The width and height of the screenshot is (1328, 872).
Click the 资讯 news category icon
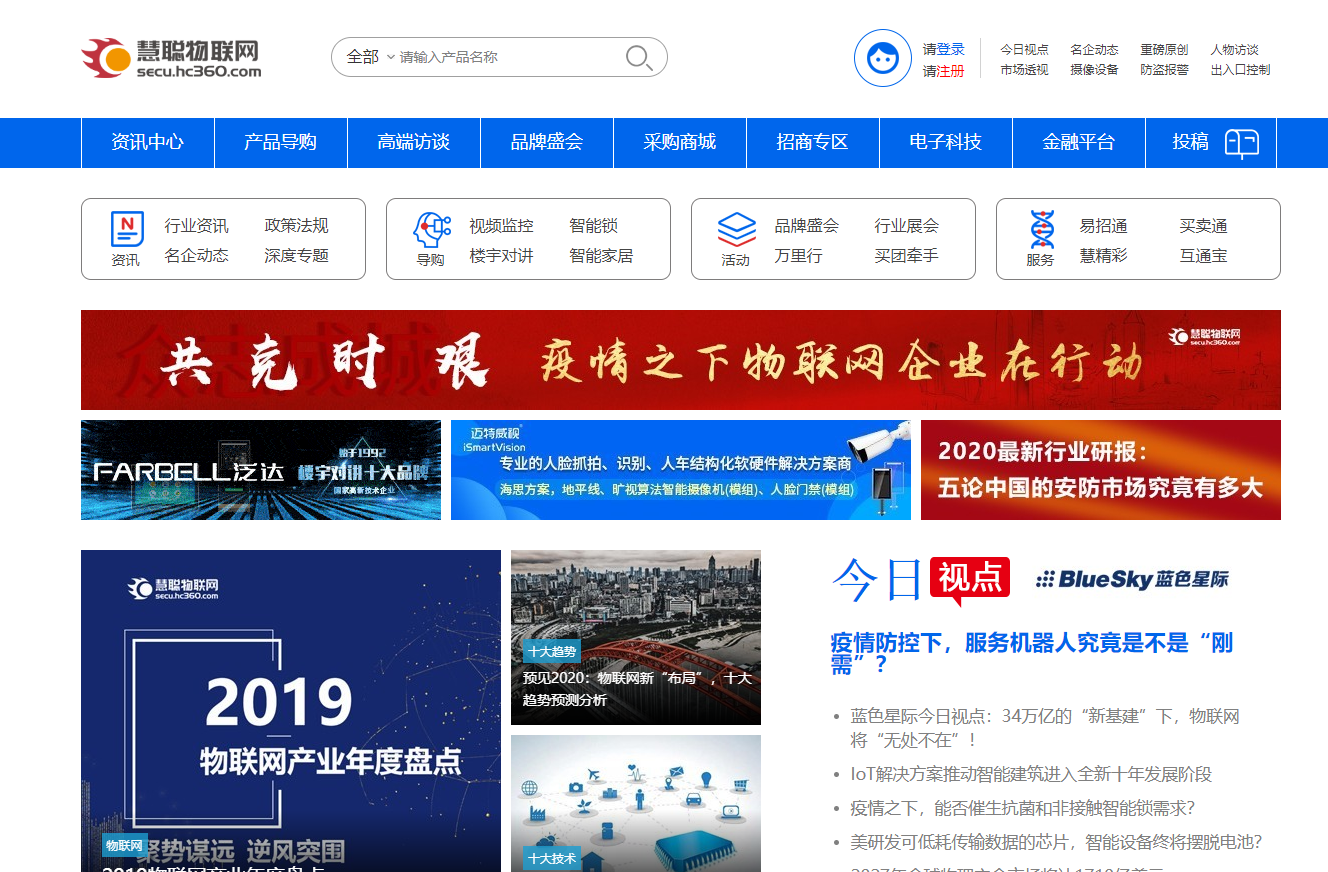[127, 230]
